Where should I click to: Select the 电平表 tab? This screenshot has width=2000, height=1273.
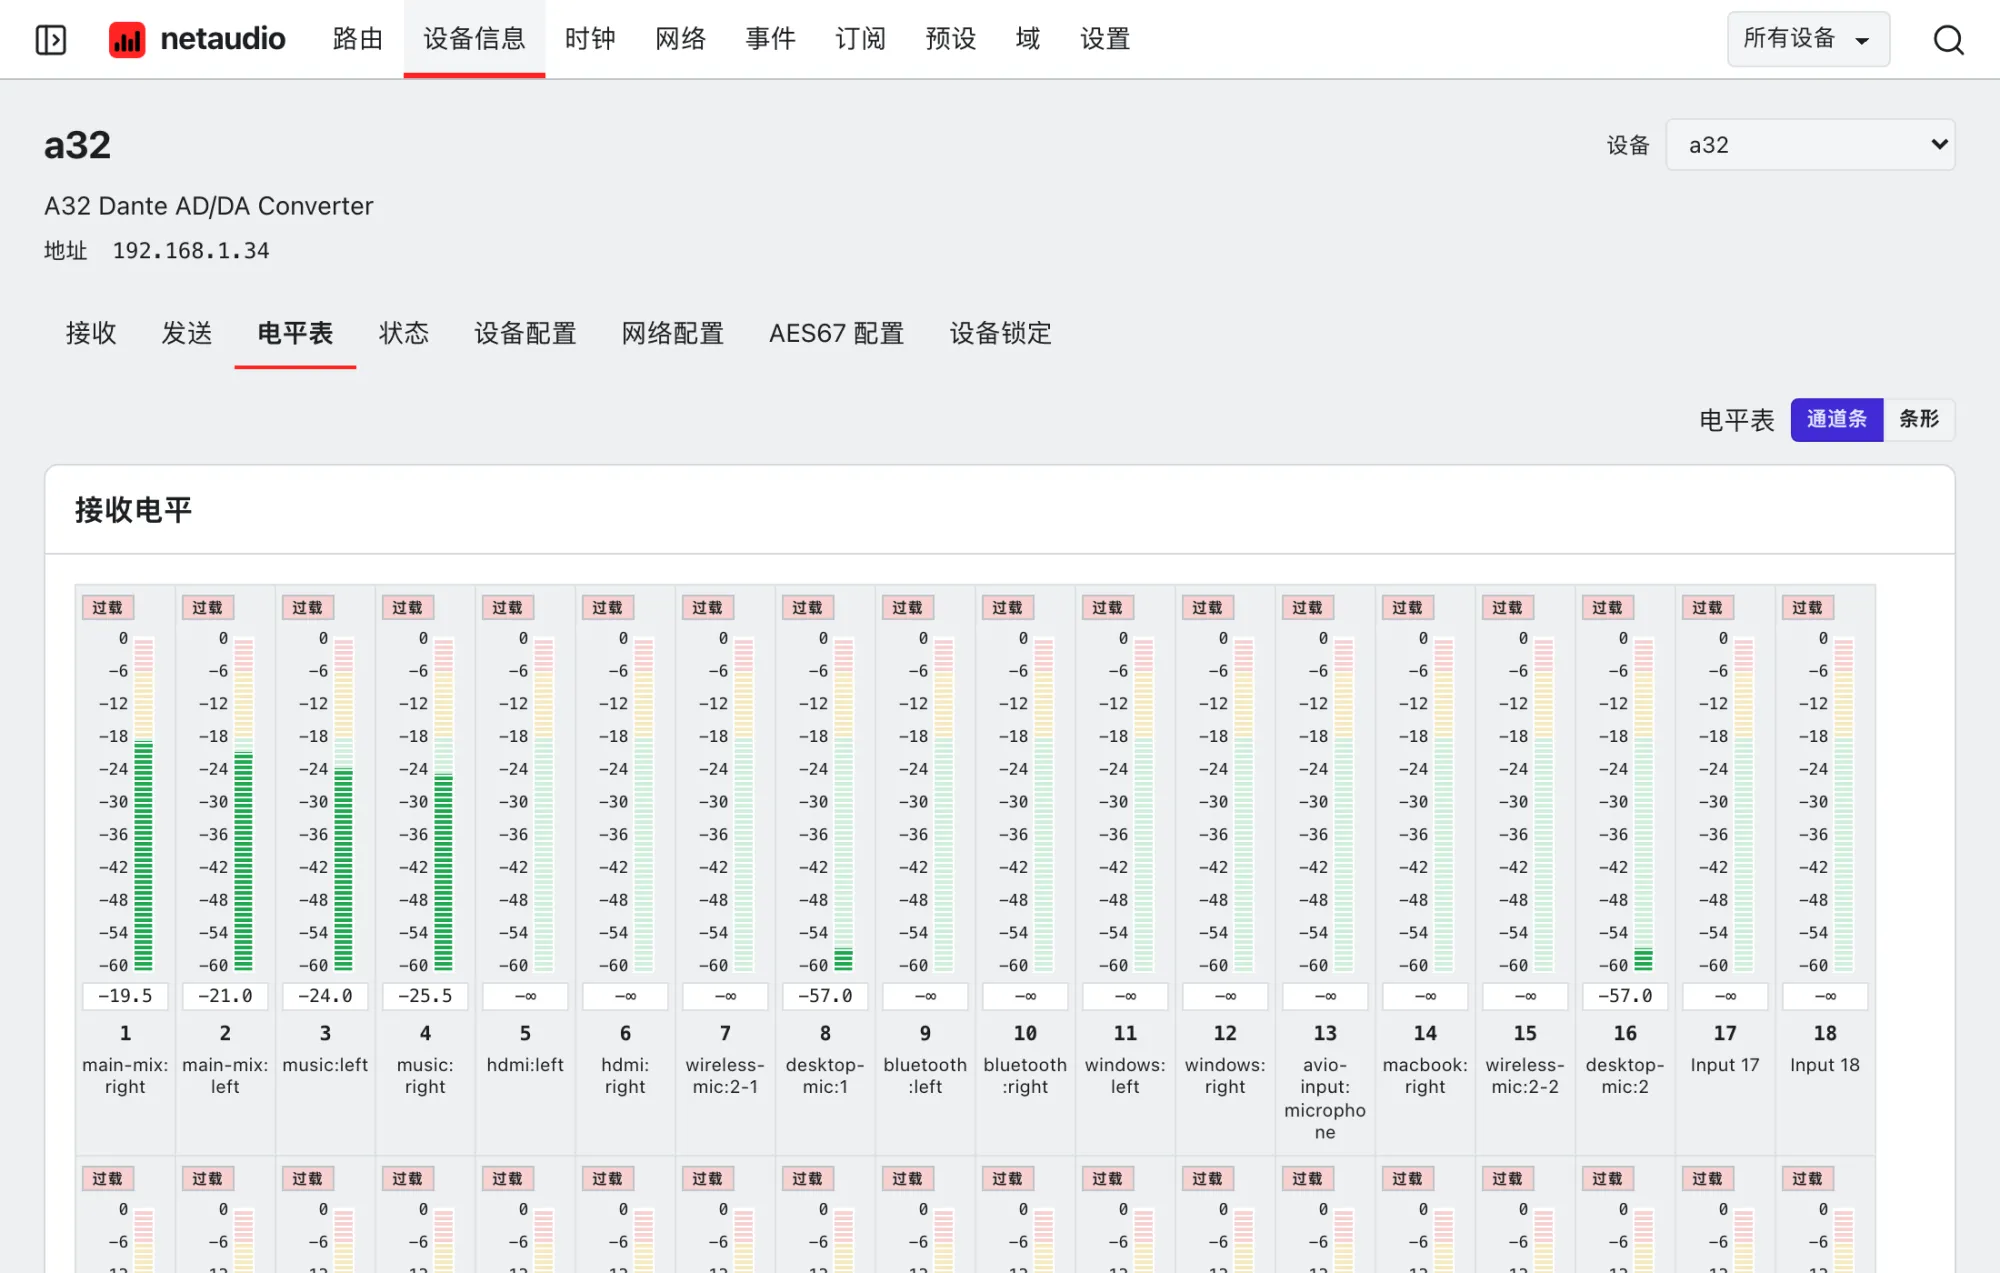click(x=295, y=333)
